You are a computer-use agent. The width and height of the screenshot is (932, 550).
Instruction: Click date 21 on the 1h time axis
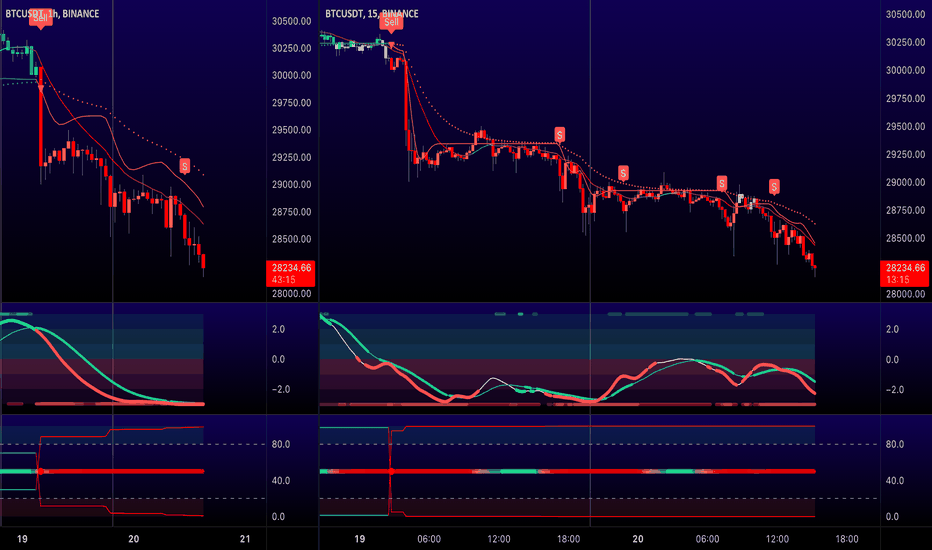(x=245, y=539)
